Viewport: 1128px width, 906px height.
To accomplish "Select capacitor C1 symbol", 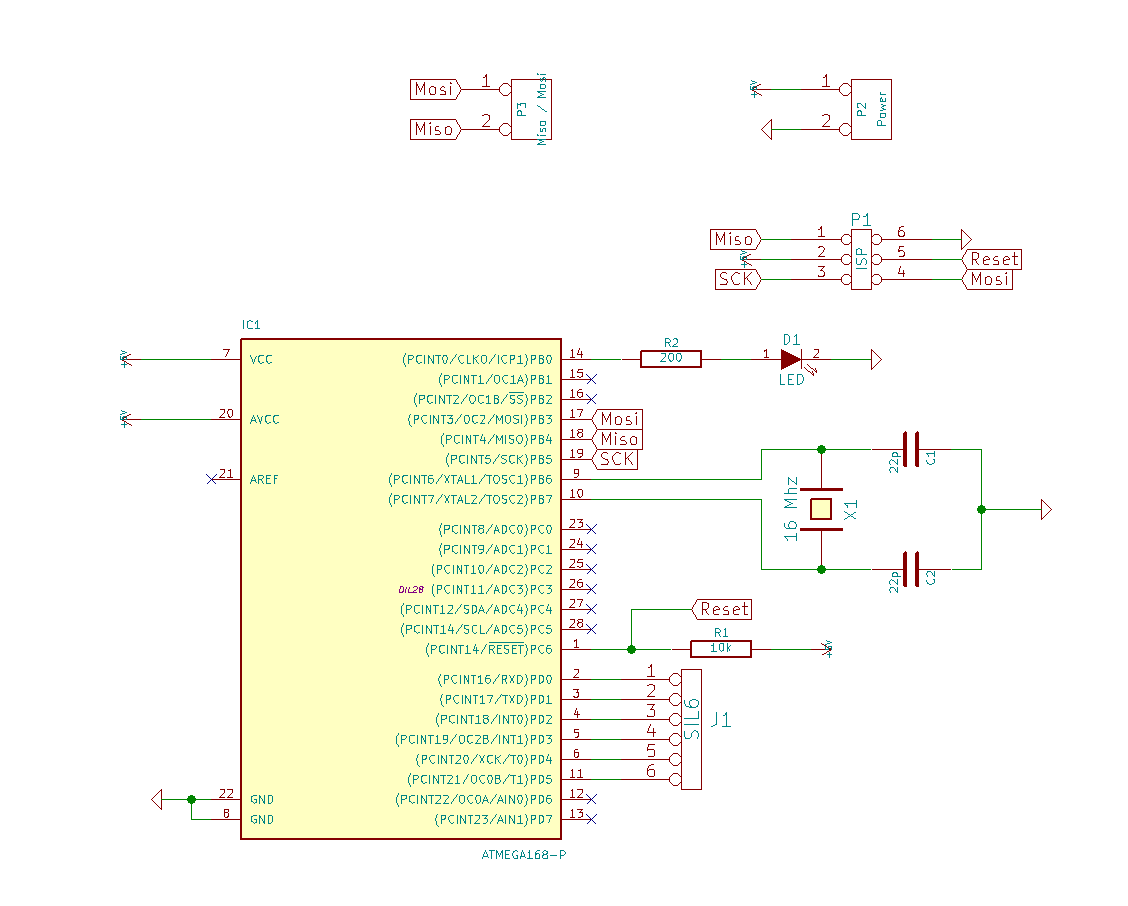I will point(911,450).
